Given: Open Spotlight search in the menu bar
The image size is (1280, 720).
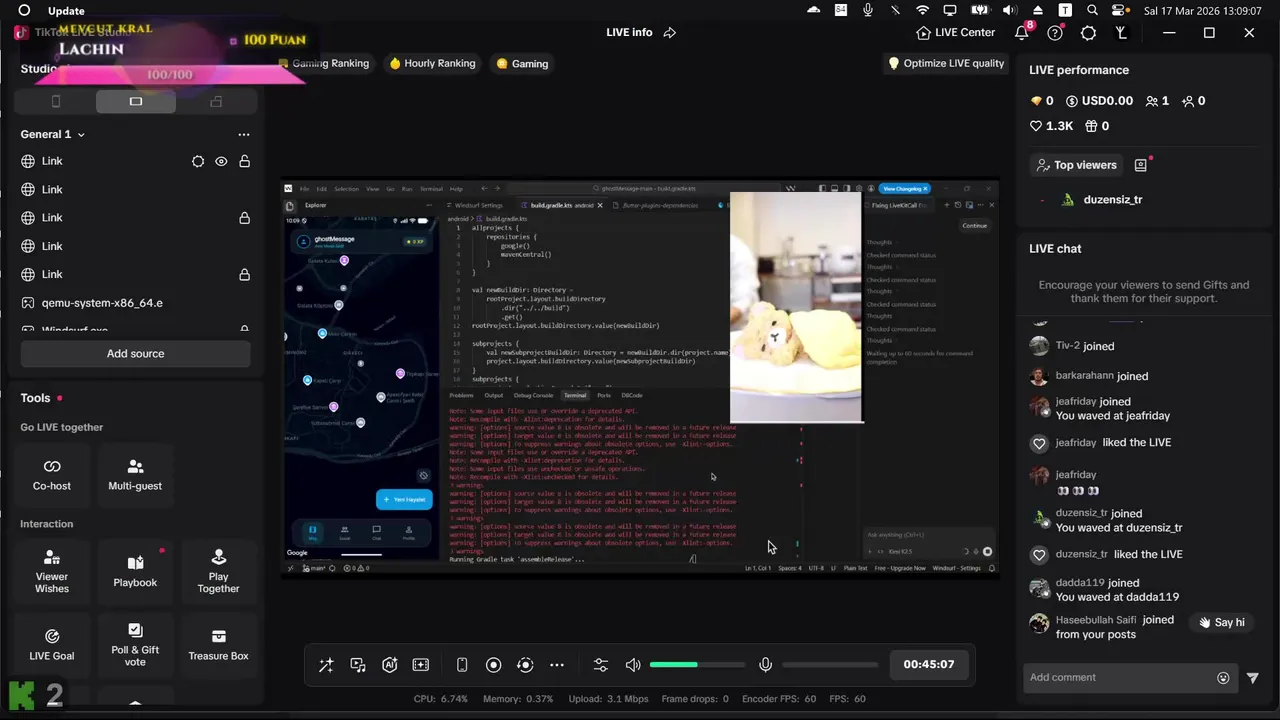Looking at the screenshot, I should pyautogui.click(x=1092, y=10).
